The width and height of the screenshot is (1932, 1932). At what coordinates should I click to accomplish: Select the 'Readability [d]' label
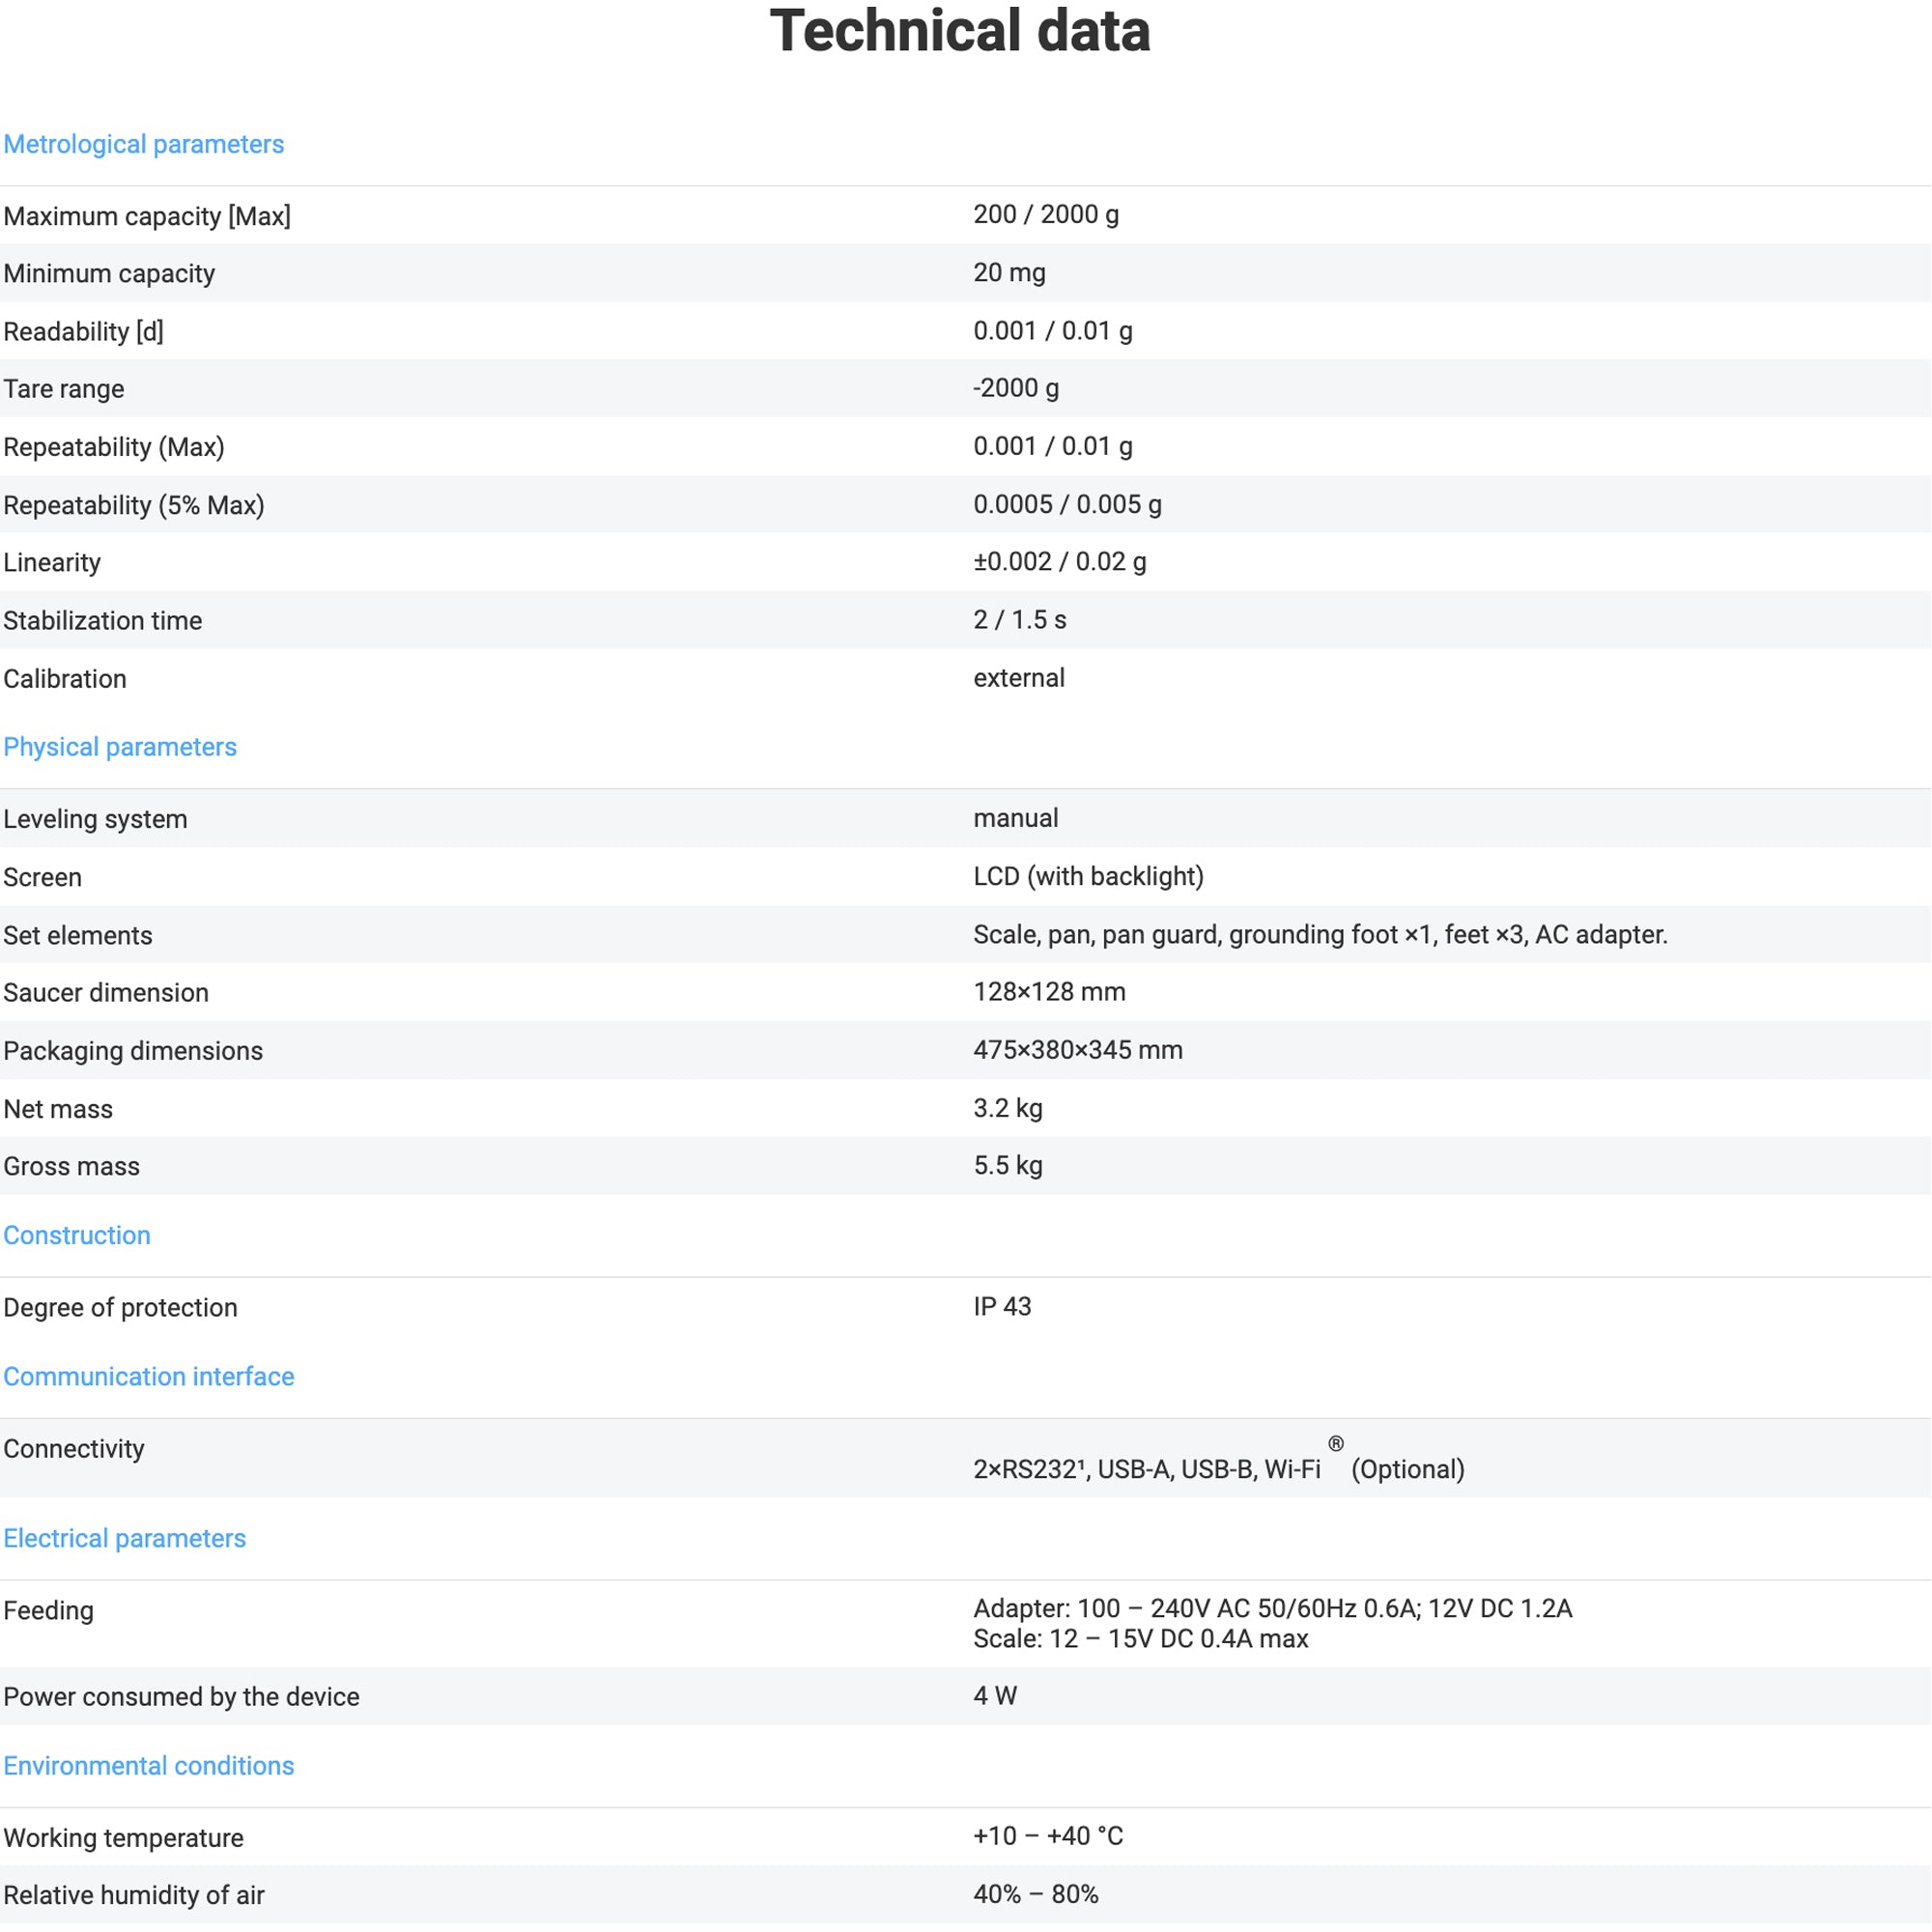84,331
